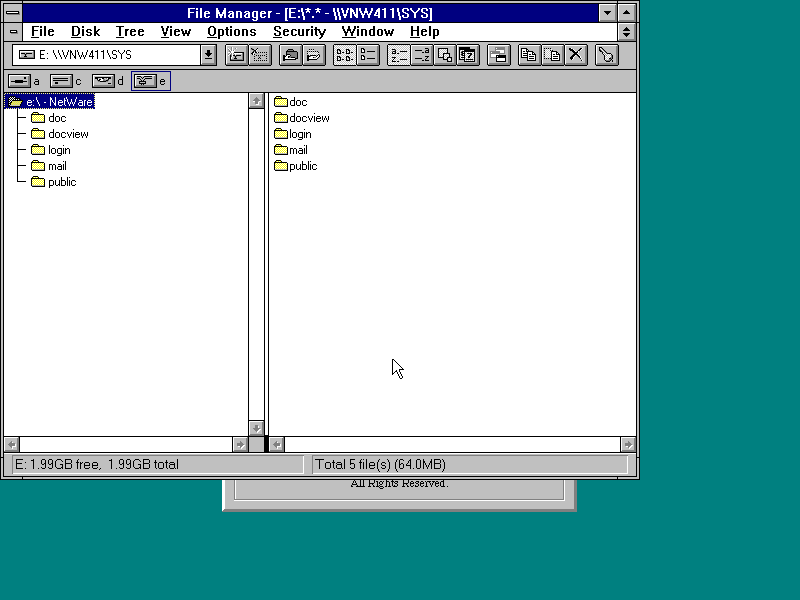The height and width of the screenshot is (600, 800).
Task: Select network drive e icon
Action: pyautogui.click(x=145, y=81)
